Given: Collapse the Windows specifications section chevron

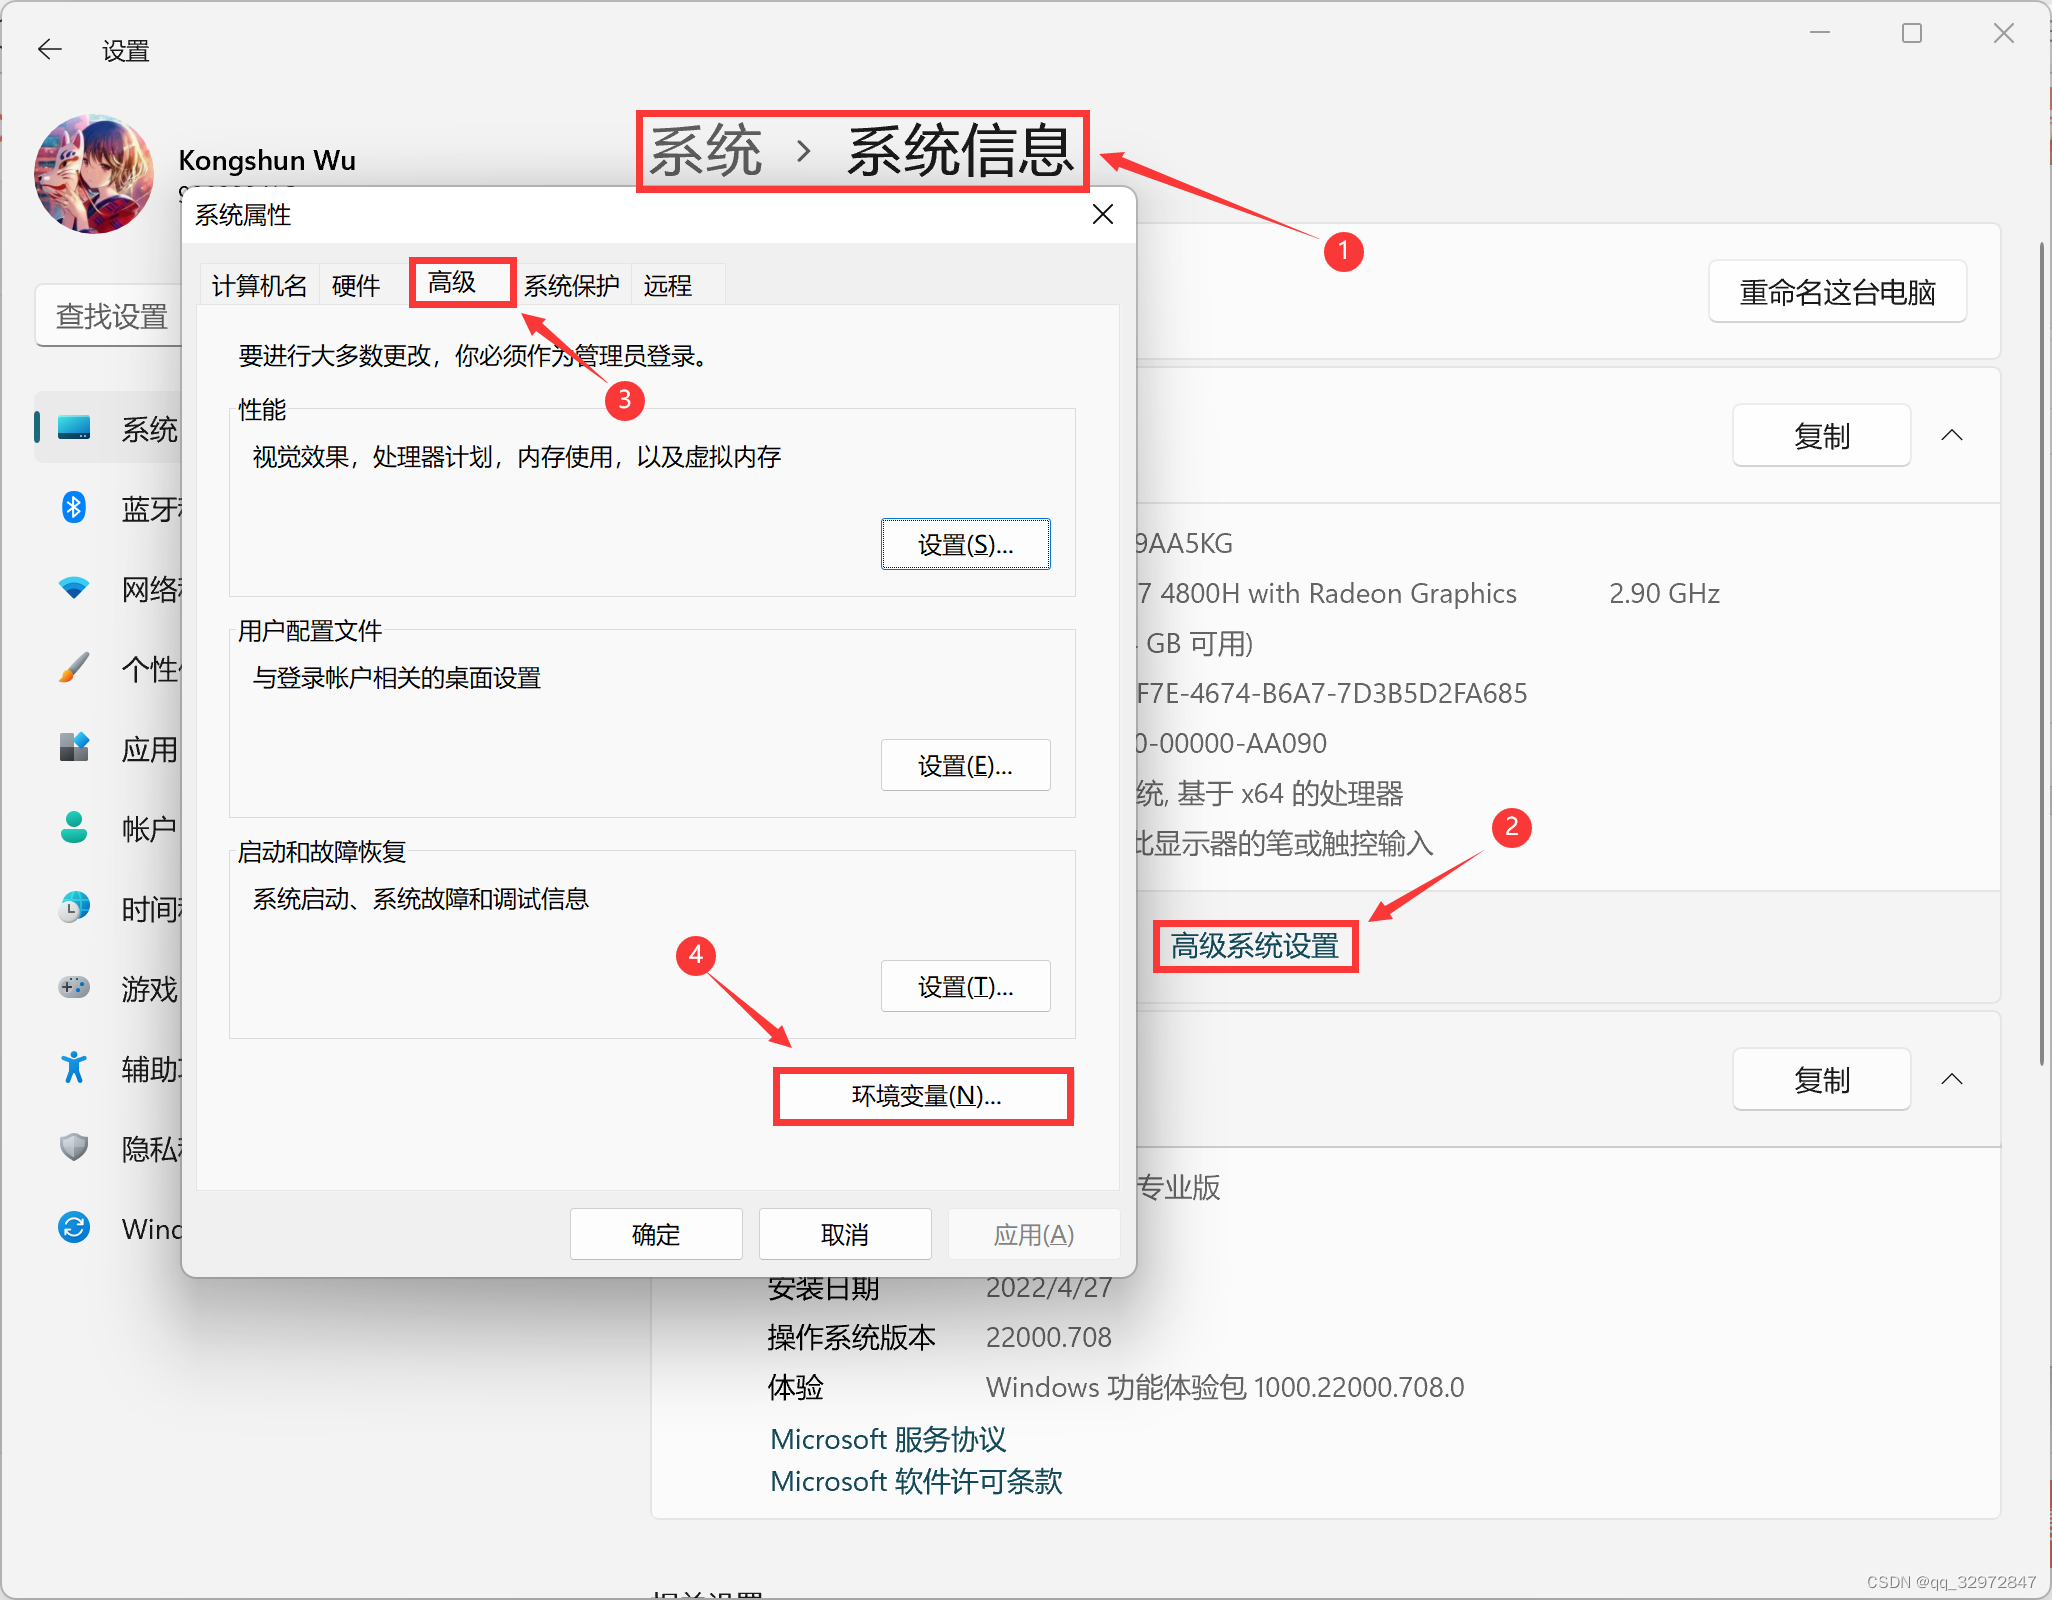Looking at the screenshot, I should pyautogui.click(x=1951, y=1079).
